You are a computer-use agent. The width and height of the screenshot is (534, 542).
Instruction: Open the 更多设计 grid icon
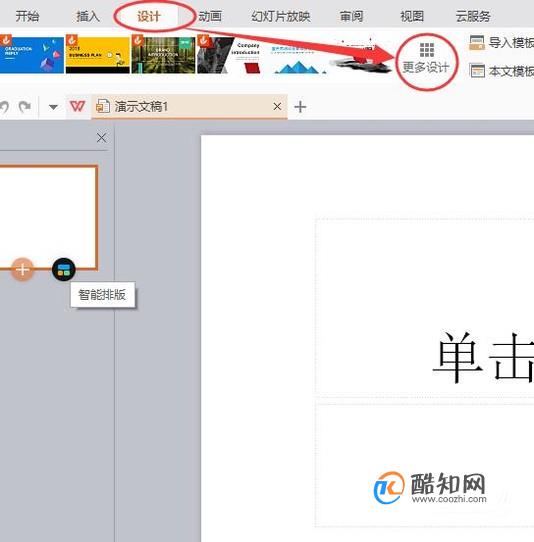[427, 50]
